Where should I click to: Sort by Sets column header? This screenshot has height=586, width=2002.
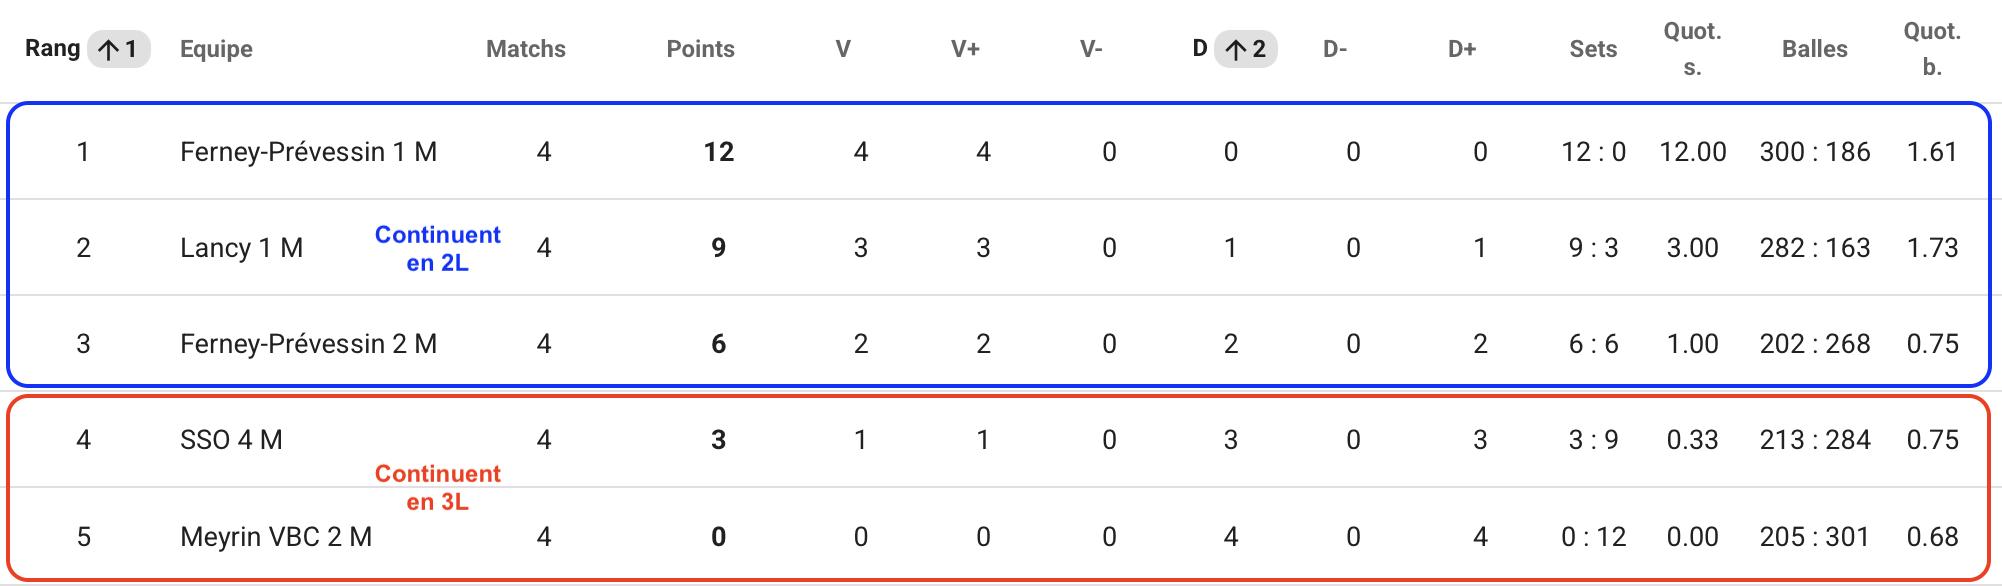[x=1593, y=49]
